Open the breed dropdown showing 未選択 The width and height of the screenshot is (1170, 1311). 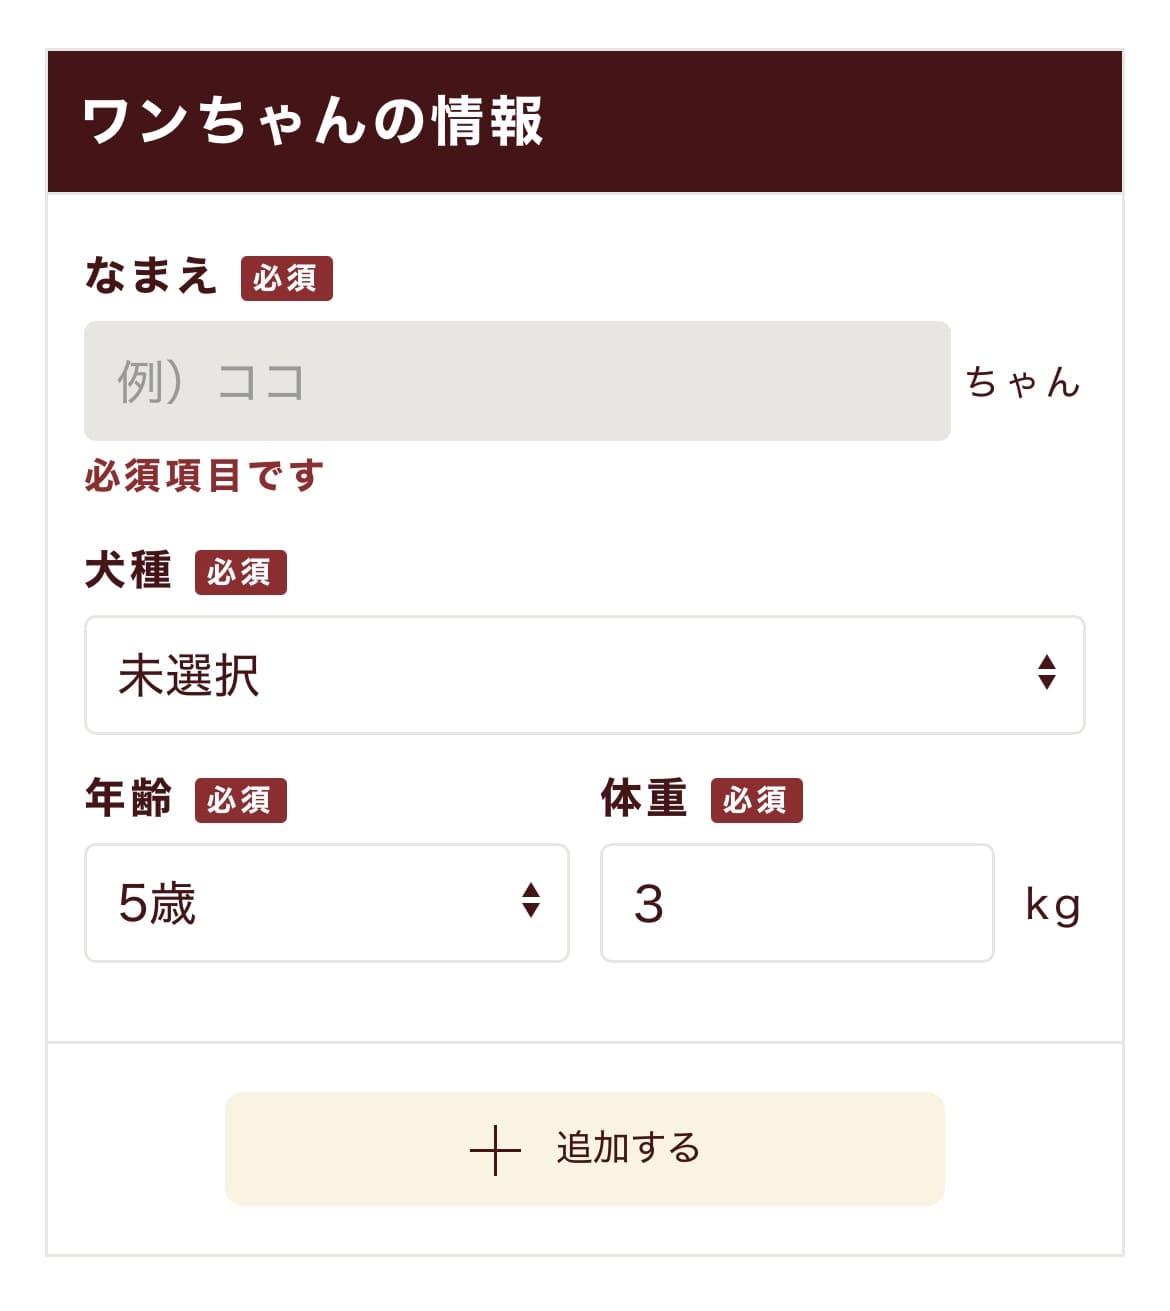560,675
